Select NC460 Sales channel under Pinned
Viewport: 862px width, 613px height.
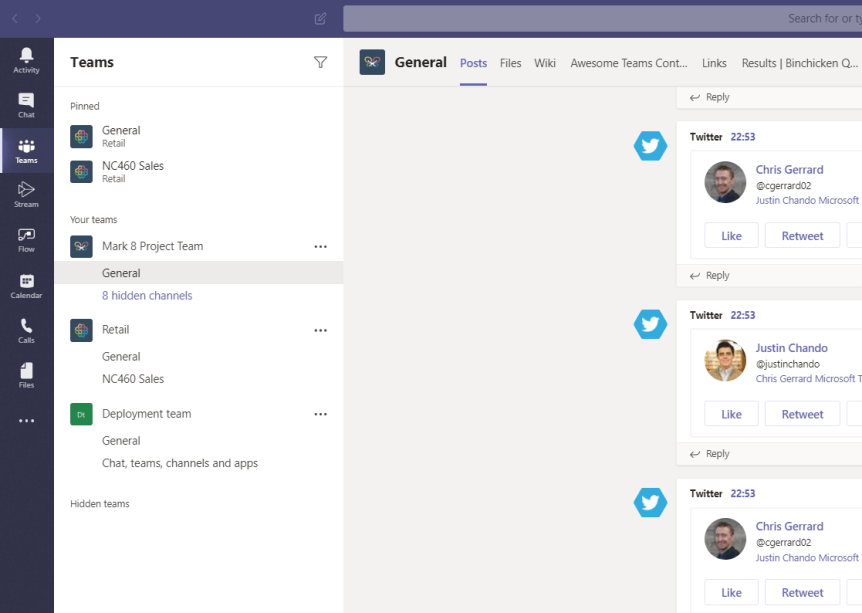(132, 166)
